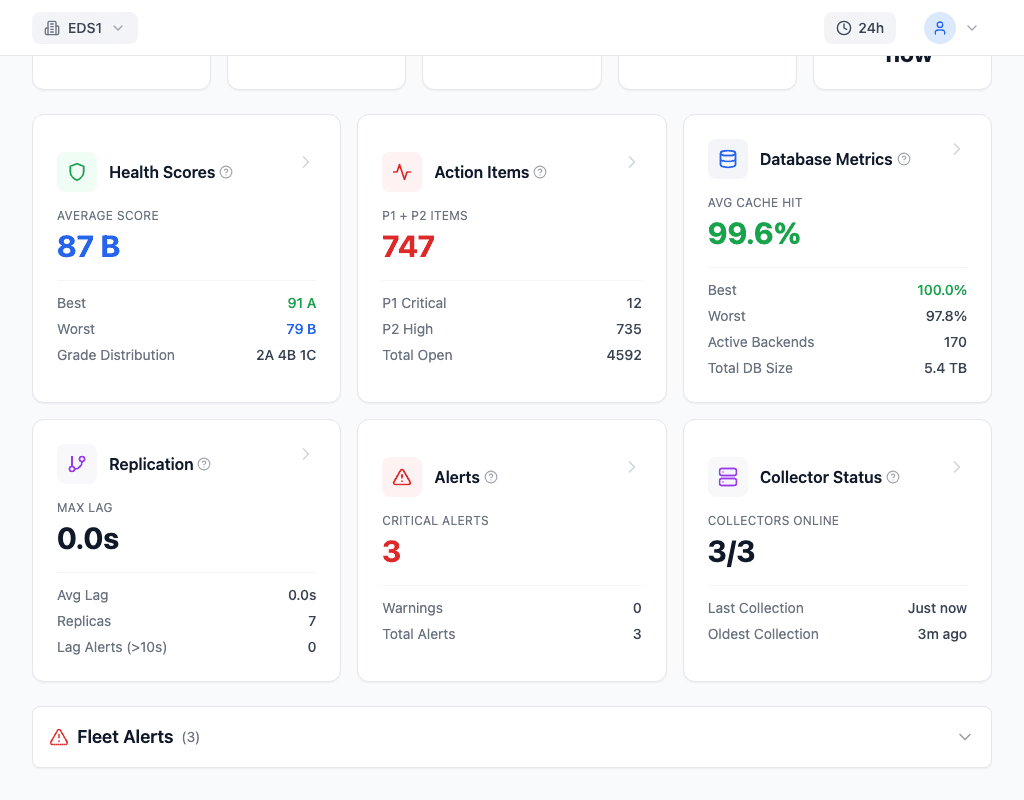Screen dimensions: 1024x800
Task: Click the Fleet Alerts warning icon
Action: [59, 737]
